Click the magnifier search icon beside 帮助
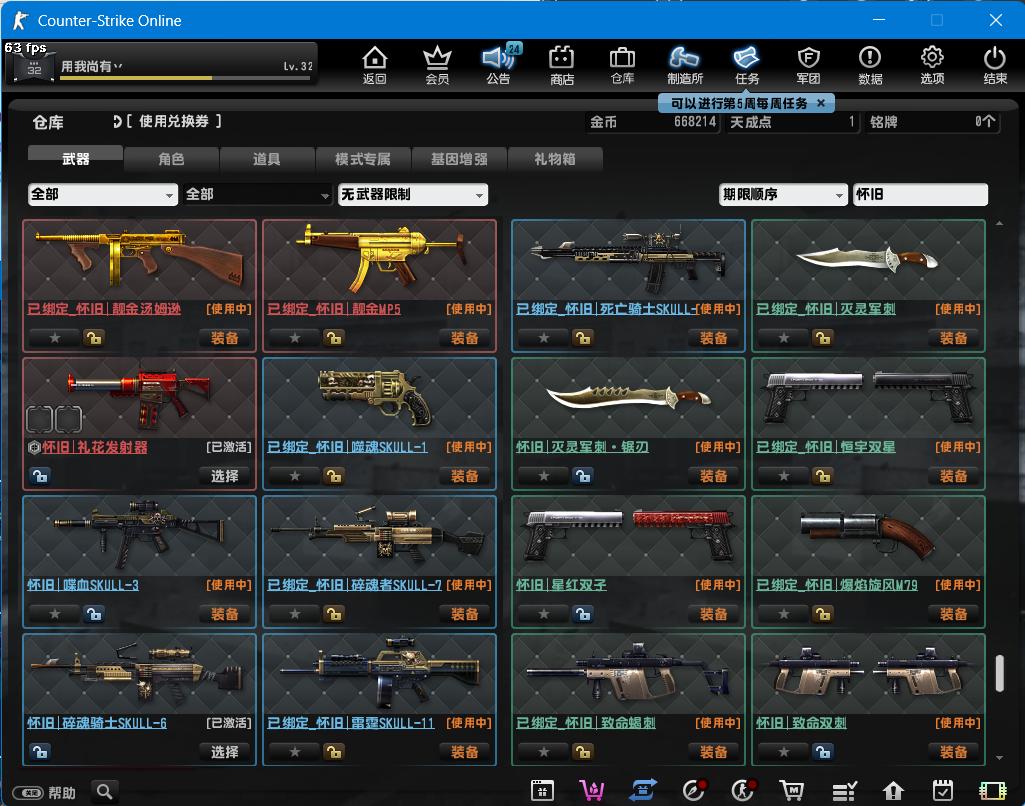The image size is (1025, 806). [105, 792]
